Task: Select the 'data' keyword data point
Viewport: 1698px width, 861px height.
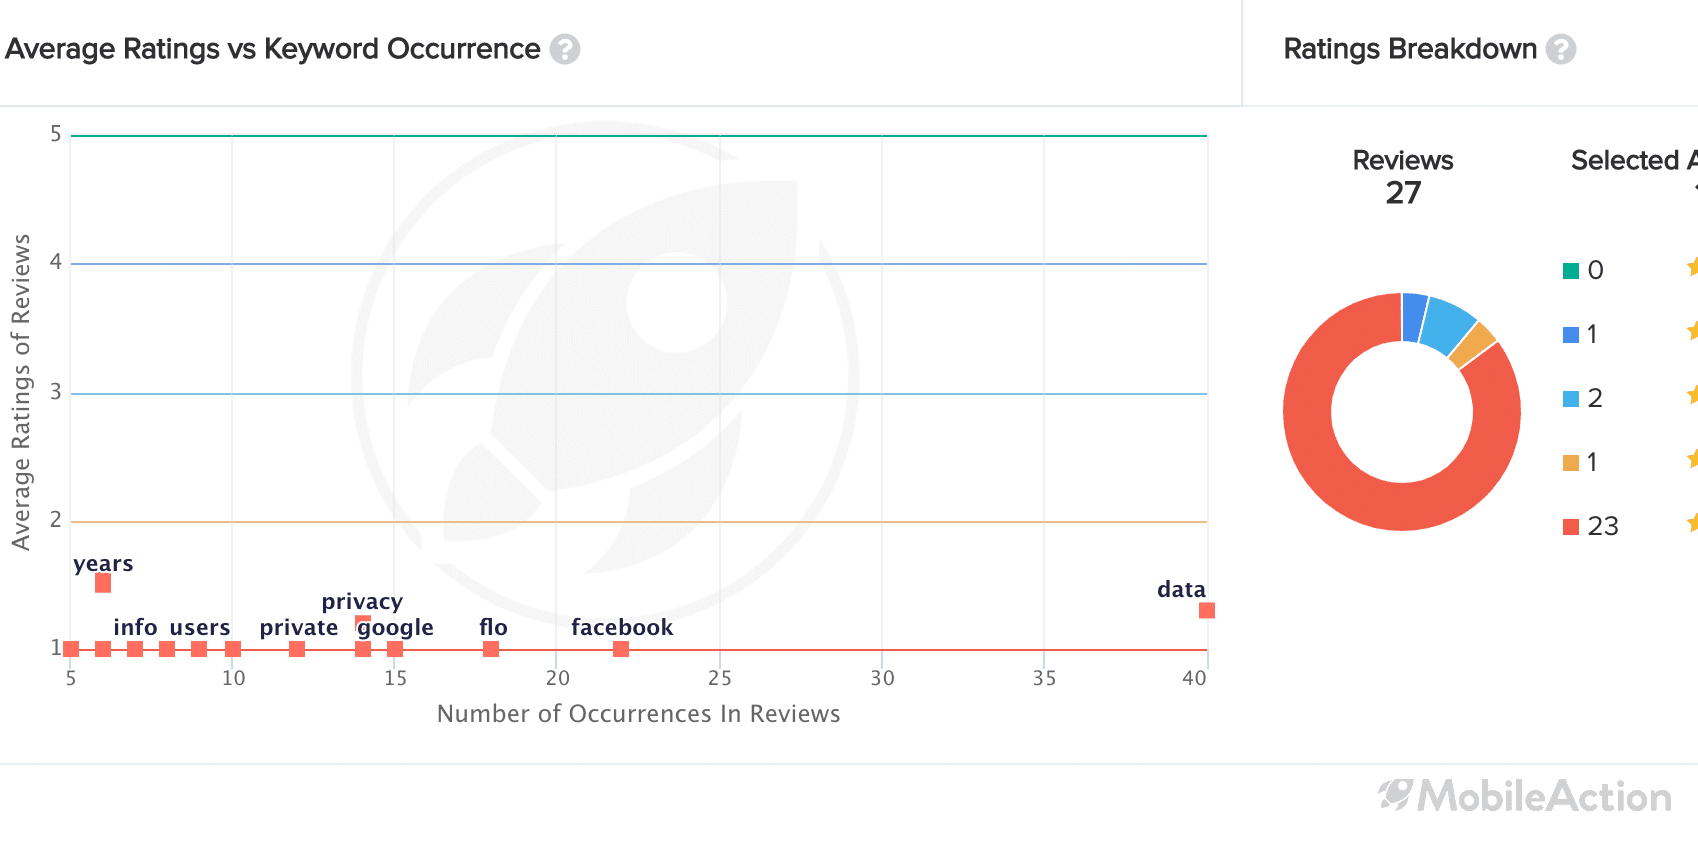Action: (x=1207, y=610)
